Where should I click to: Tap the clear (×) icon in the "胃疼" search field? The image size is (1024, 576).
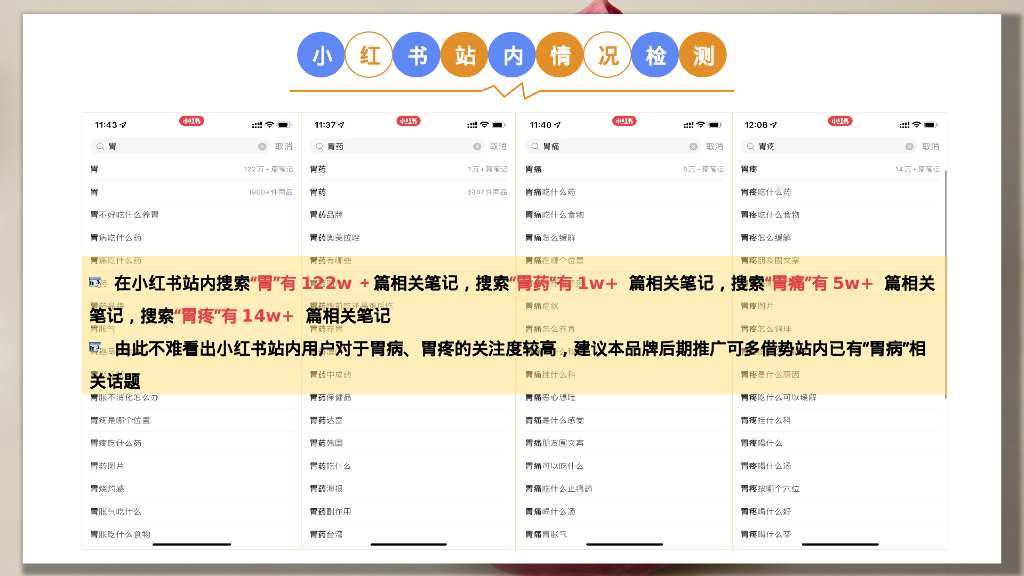(908, 145)
